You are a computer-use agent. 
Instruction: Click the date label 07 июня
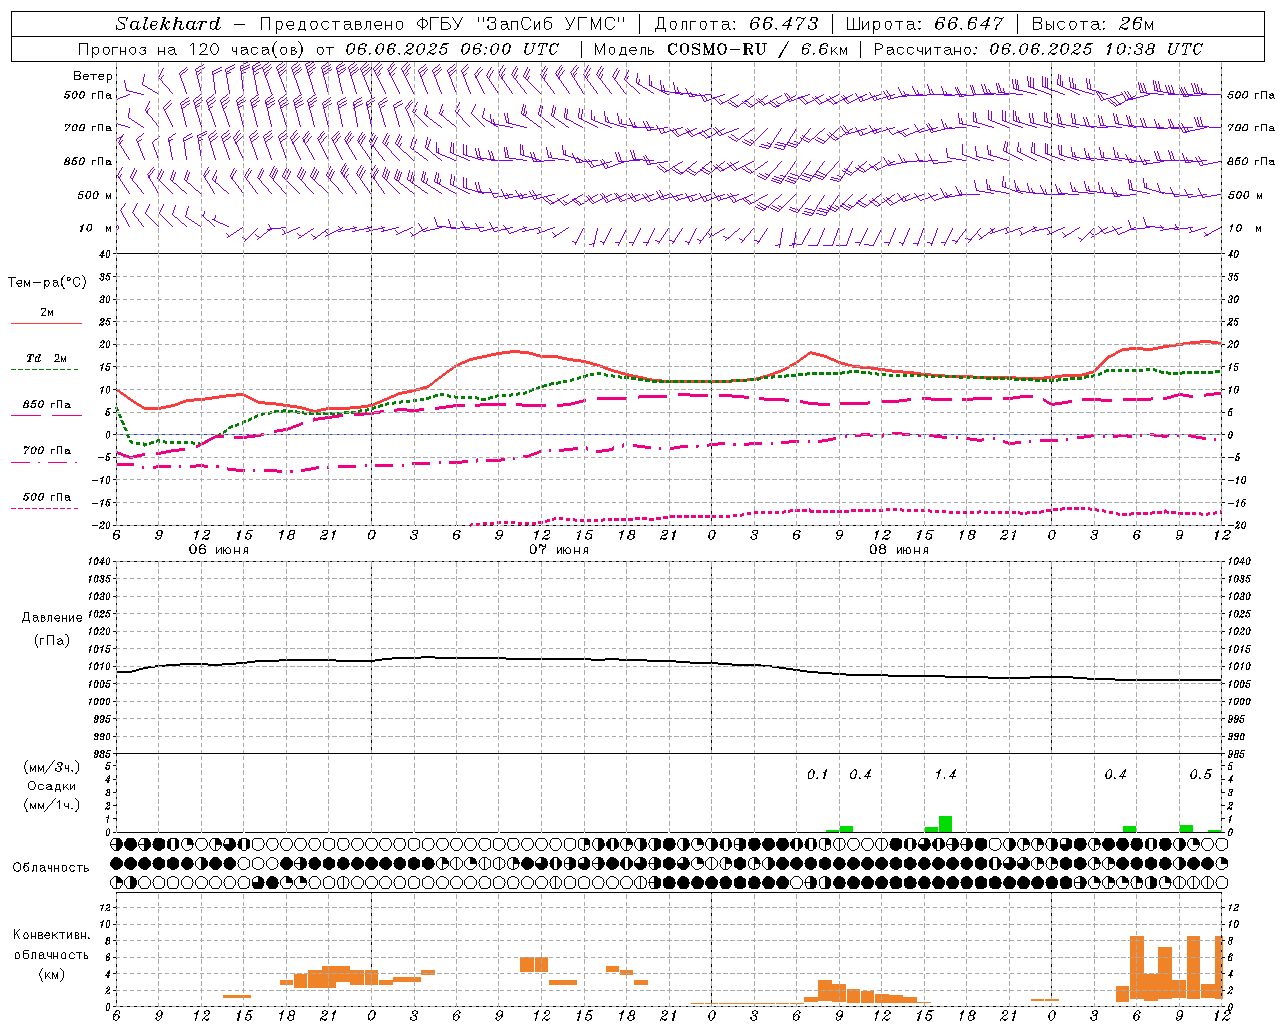(559, 550)
